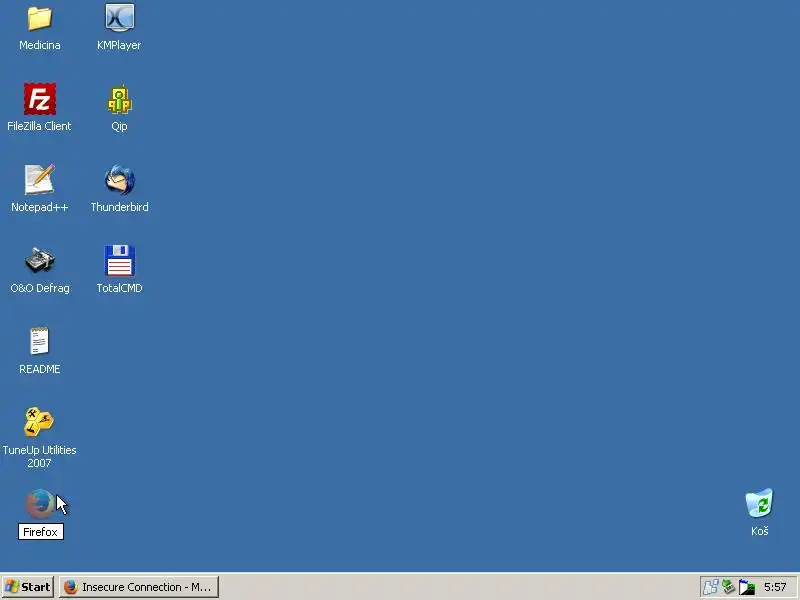The image size is (800, 600).
Task: Select the Medicina folder icon
Action: pyautogui.click(x=40, y=18)
